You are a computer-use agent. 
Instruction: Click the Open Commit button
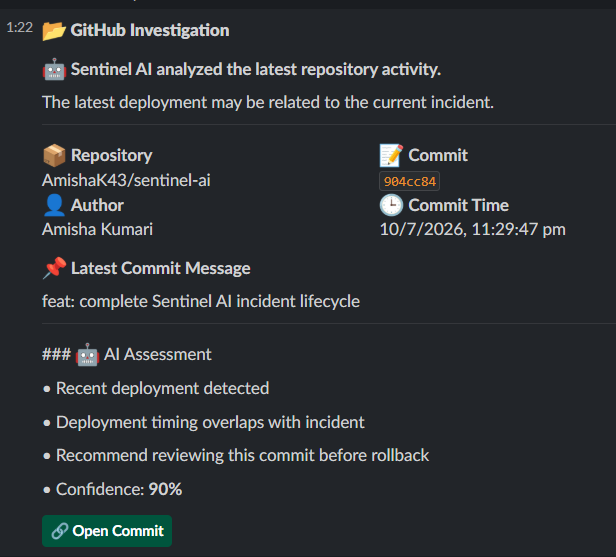point(107,531)
